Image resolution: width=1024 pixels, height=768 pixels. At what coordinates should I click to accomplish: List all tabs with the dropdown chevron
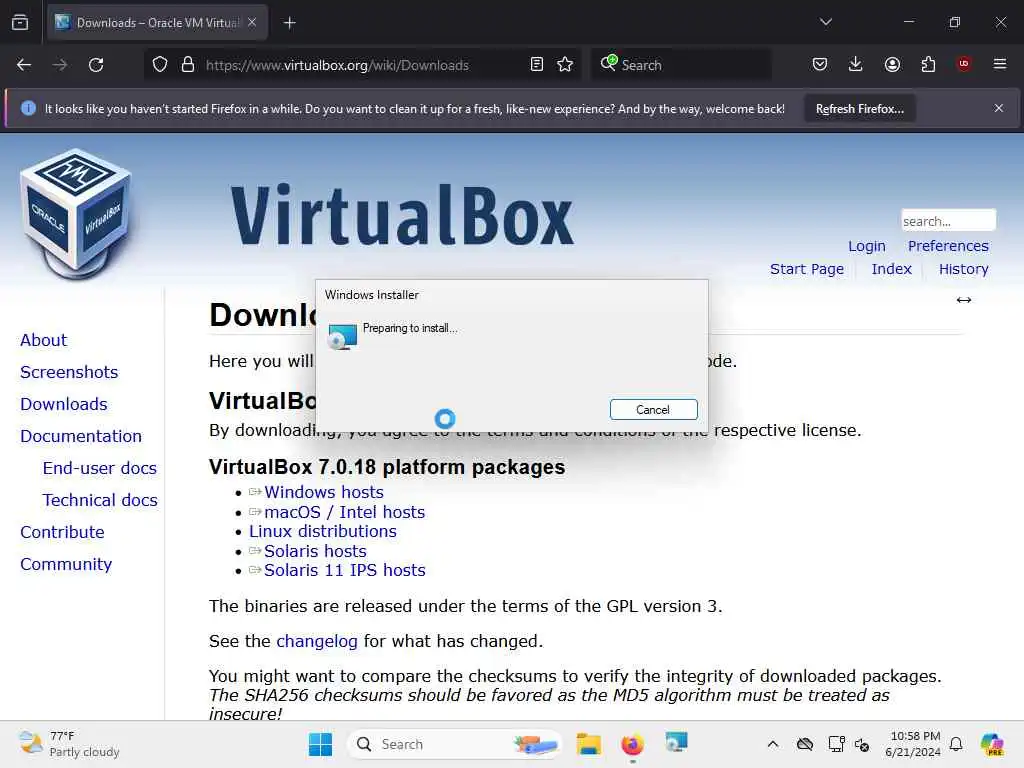coord(825,22)
